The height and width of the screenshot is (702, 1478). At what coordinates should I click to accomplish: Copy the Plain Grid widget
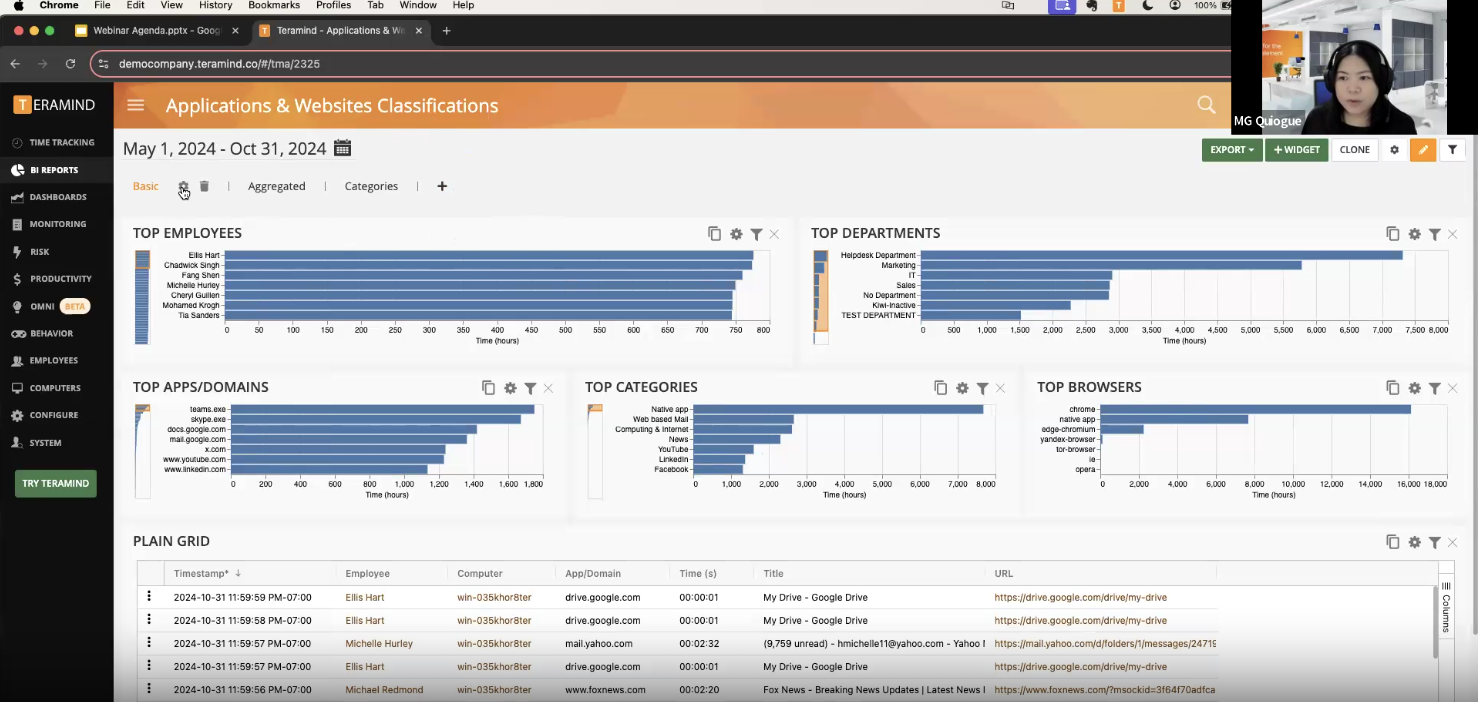[1392, 541]
